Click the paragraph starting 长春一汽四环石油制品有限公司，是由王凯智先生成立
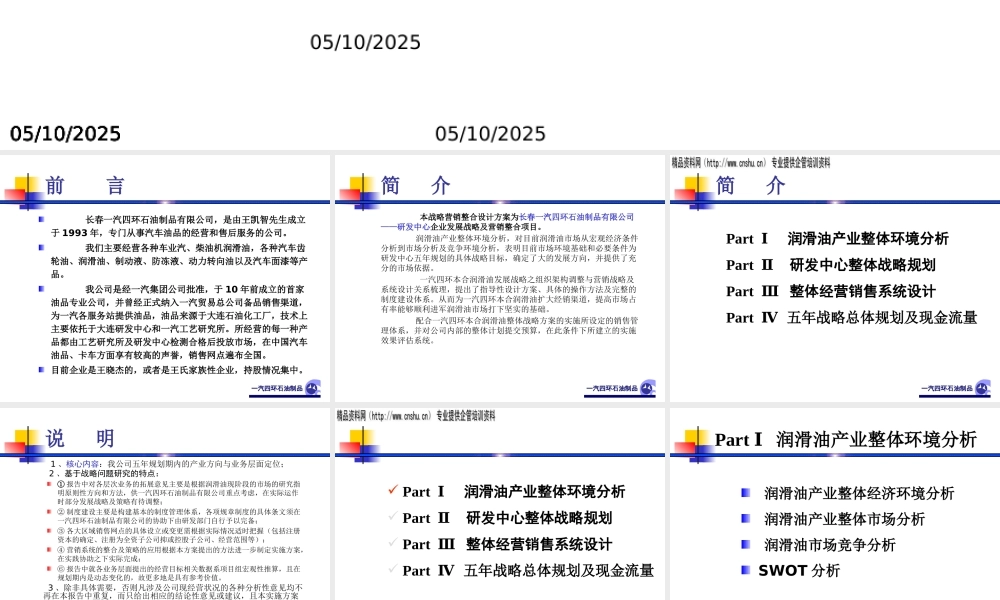The image size is (1000, 600). pos(179,226)
